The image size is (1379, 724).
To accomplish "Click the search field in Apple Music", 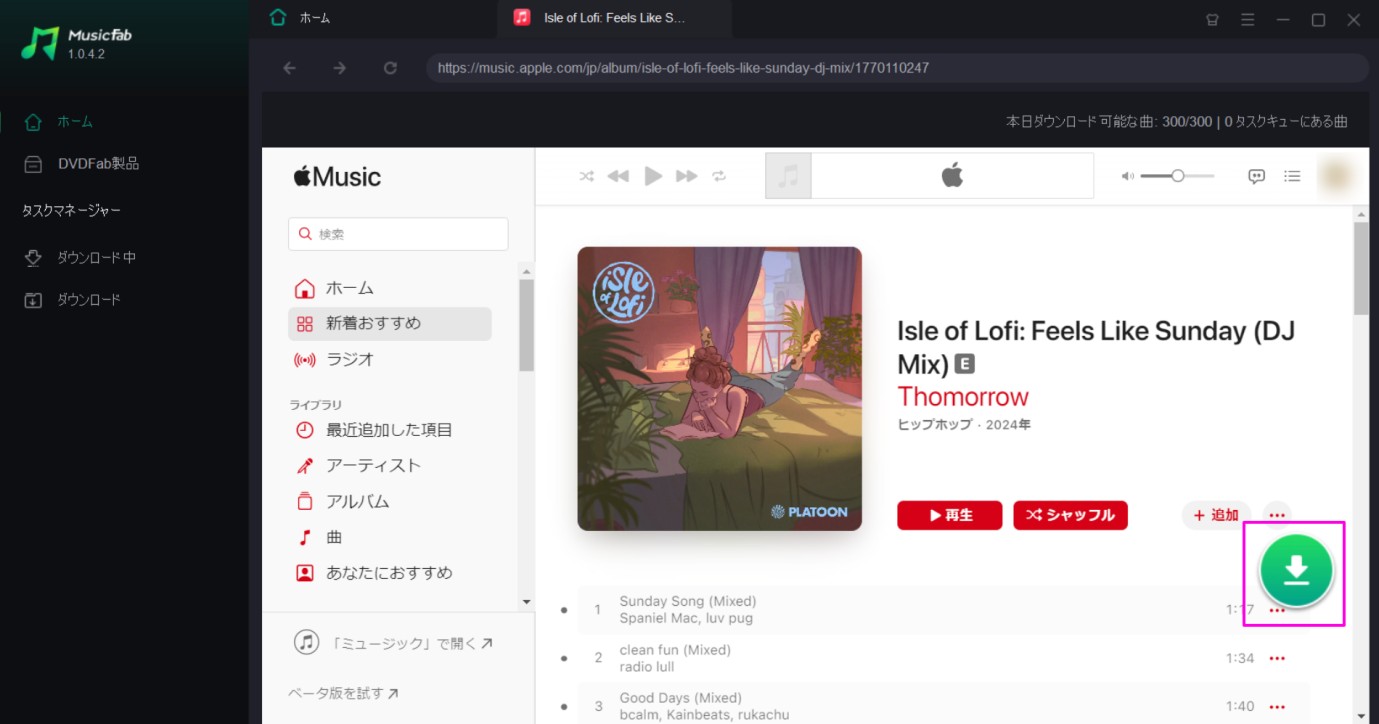I will tap(398, 234).
